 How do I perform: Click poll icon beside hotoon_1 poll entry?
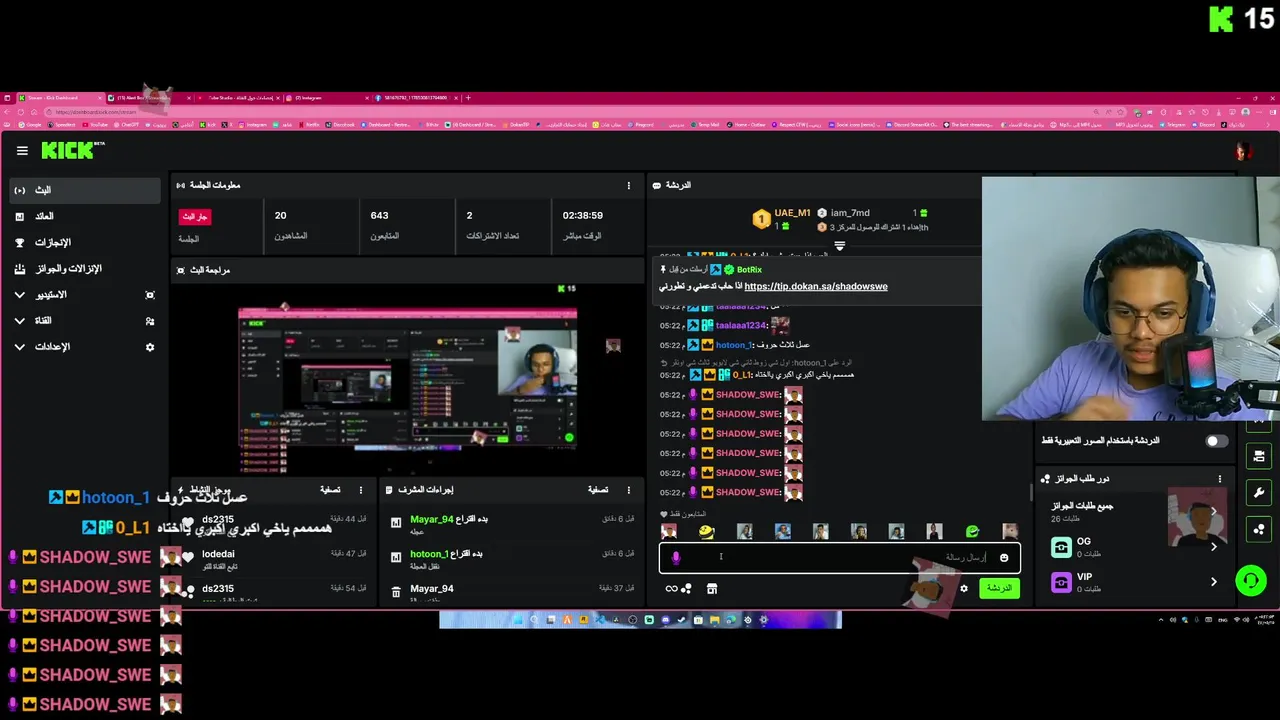click(396, 557)
